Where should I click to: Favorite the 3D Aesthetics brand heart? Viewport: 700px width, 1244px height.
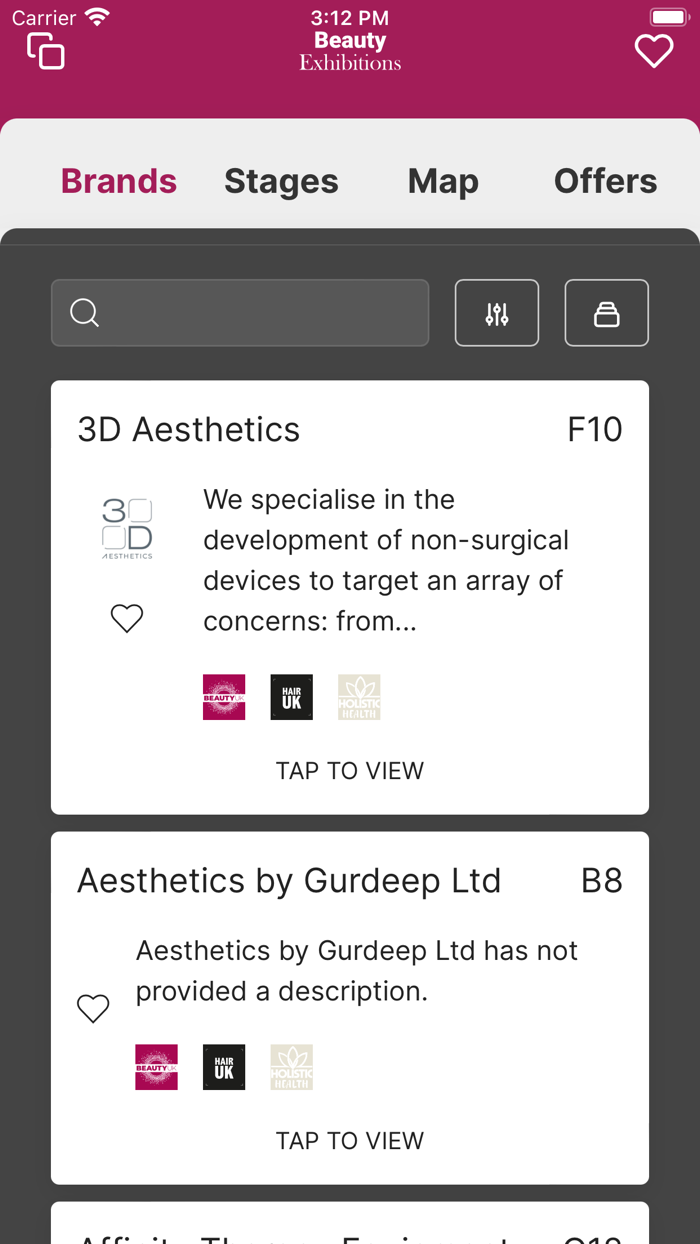click(x=127, y=618)
